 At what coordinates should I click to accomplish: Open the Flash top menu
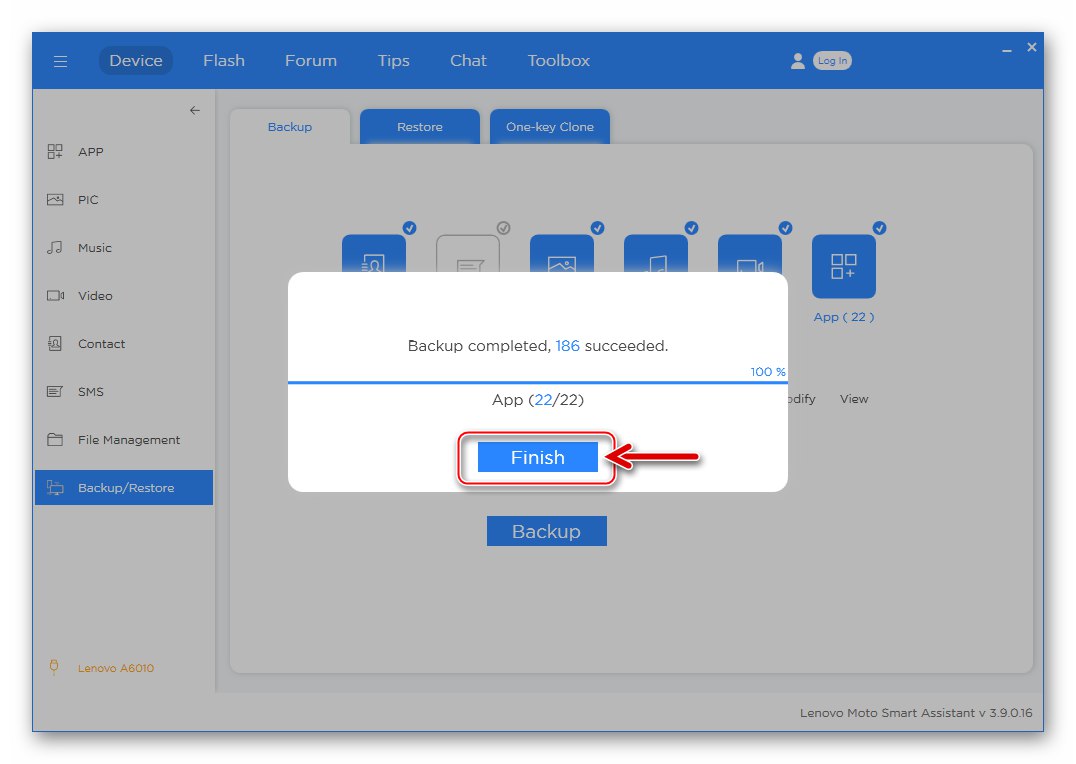pyautogui.click(x=224, y=60)
